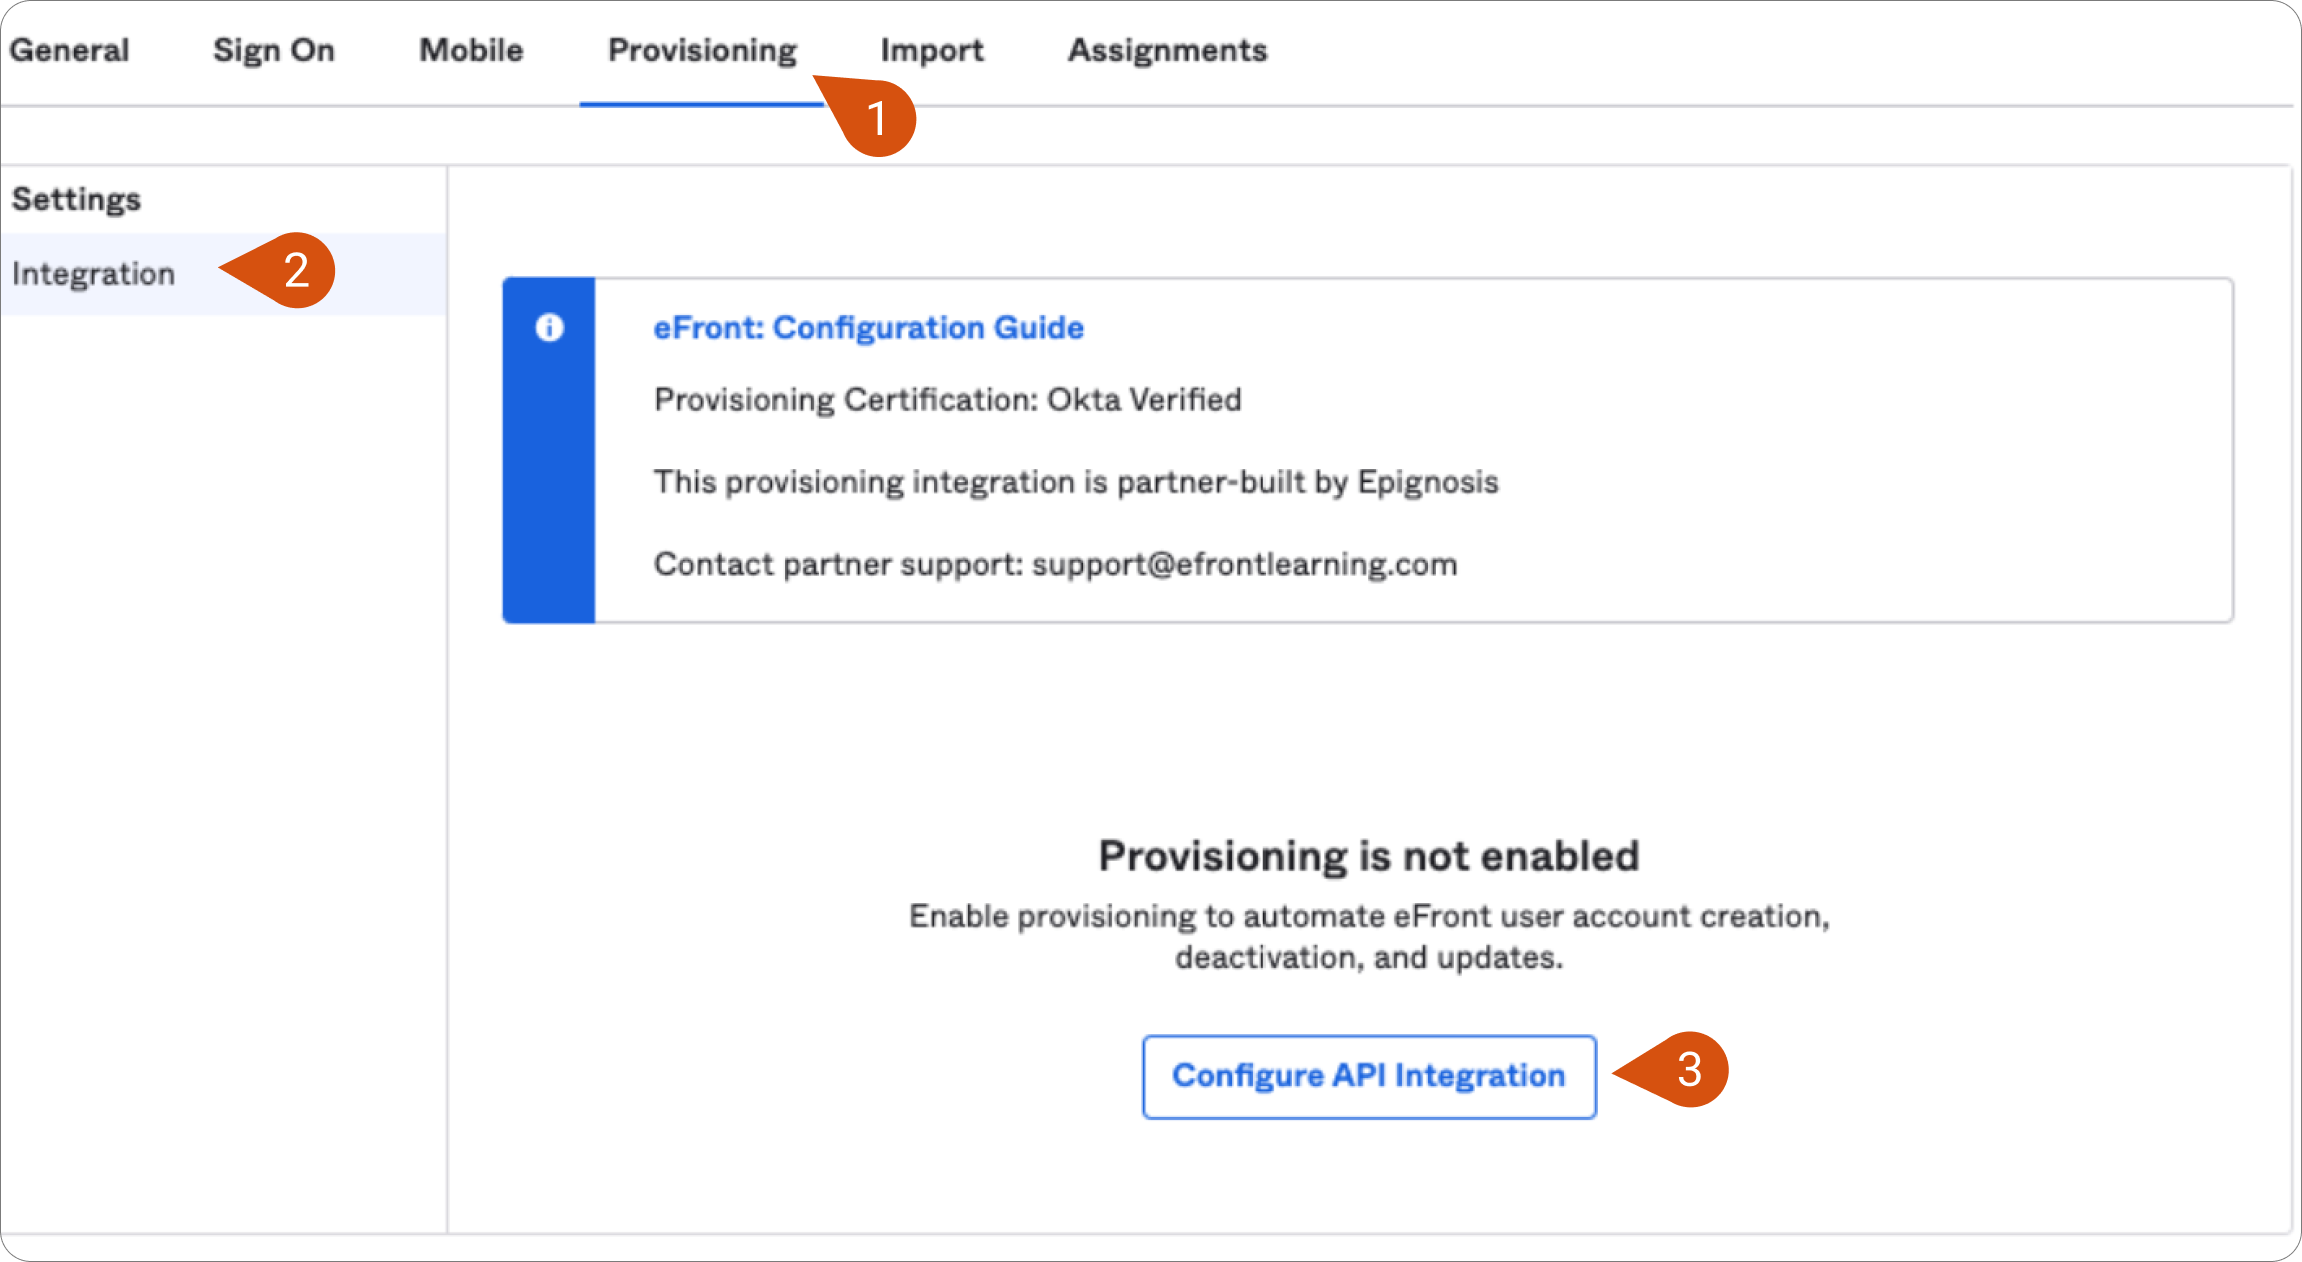This screenshot has width=2302, height=1262.
Task: Click the Configure API Integration button
Action: pos(1369,1076)
